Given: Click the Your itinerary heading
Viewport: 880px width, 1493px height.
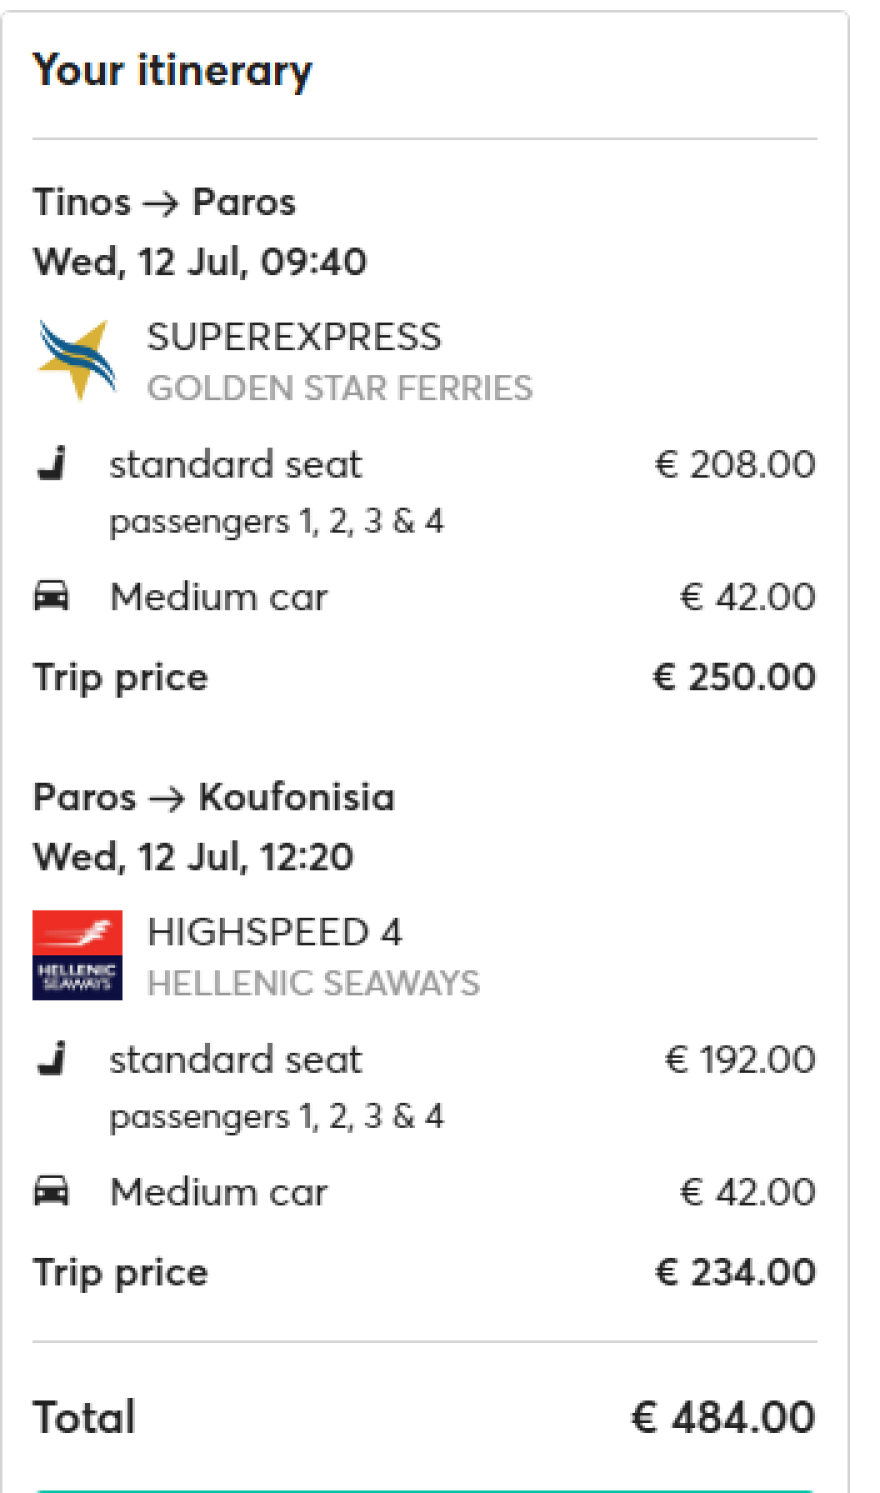Looking at the screenshot, I should coord(172,71).
